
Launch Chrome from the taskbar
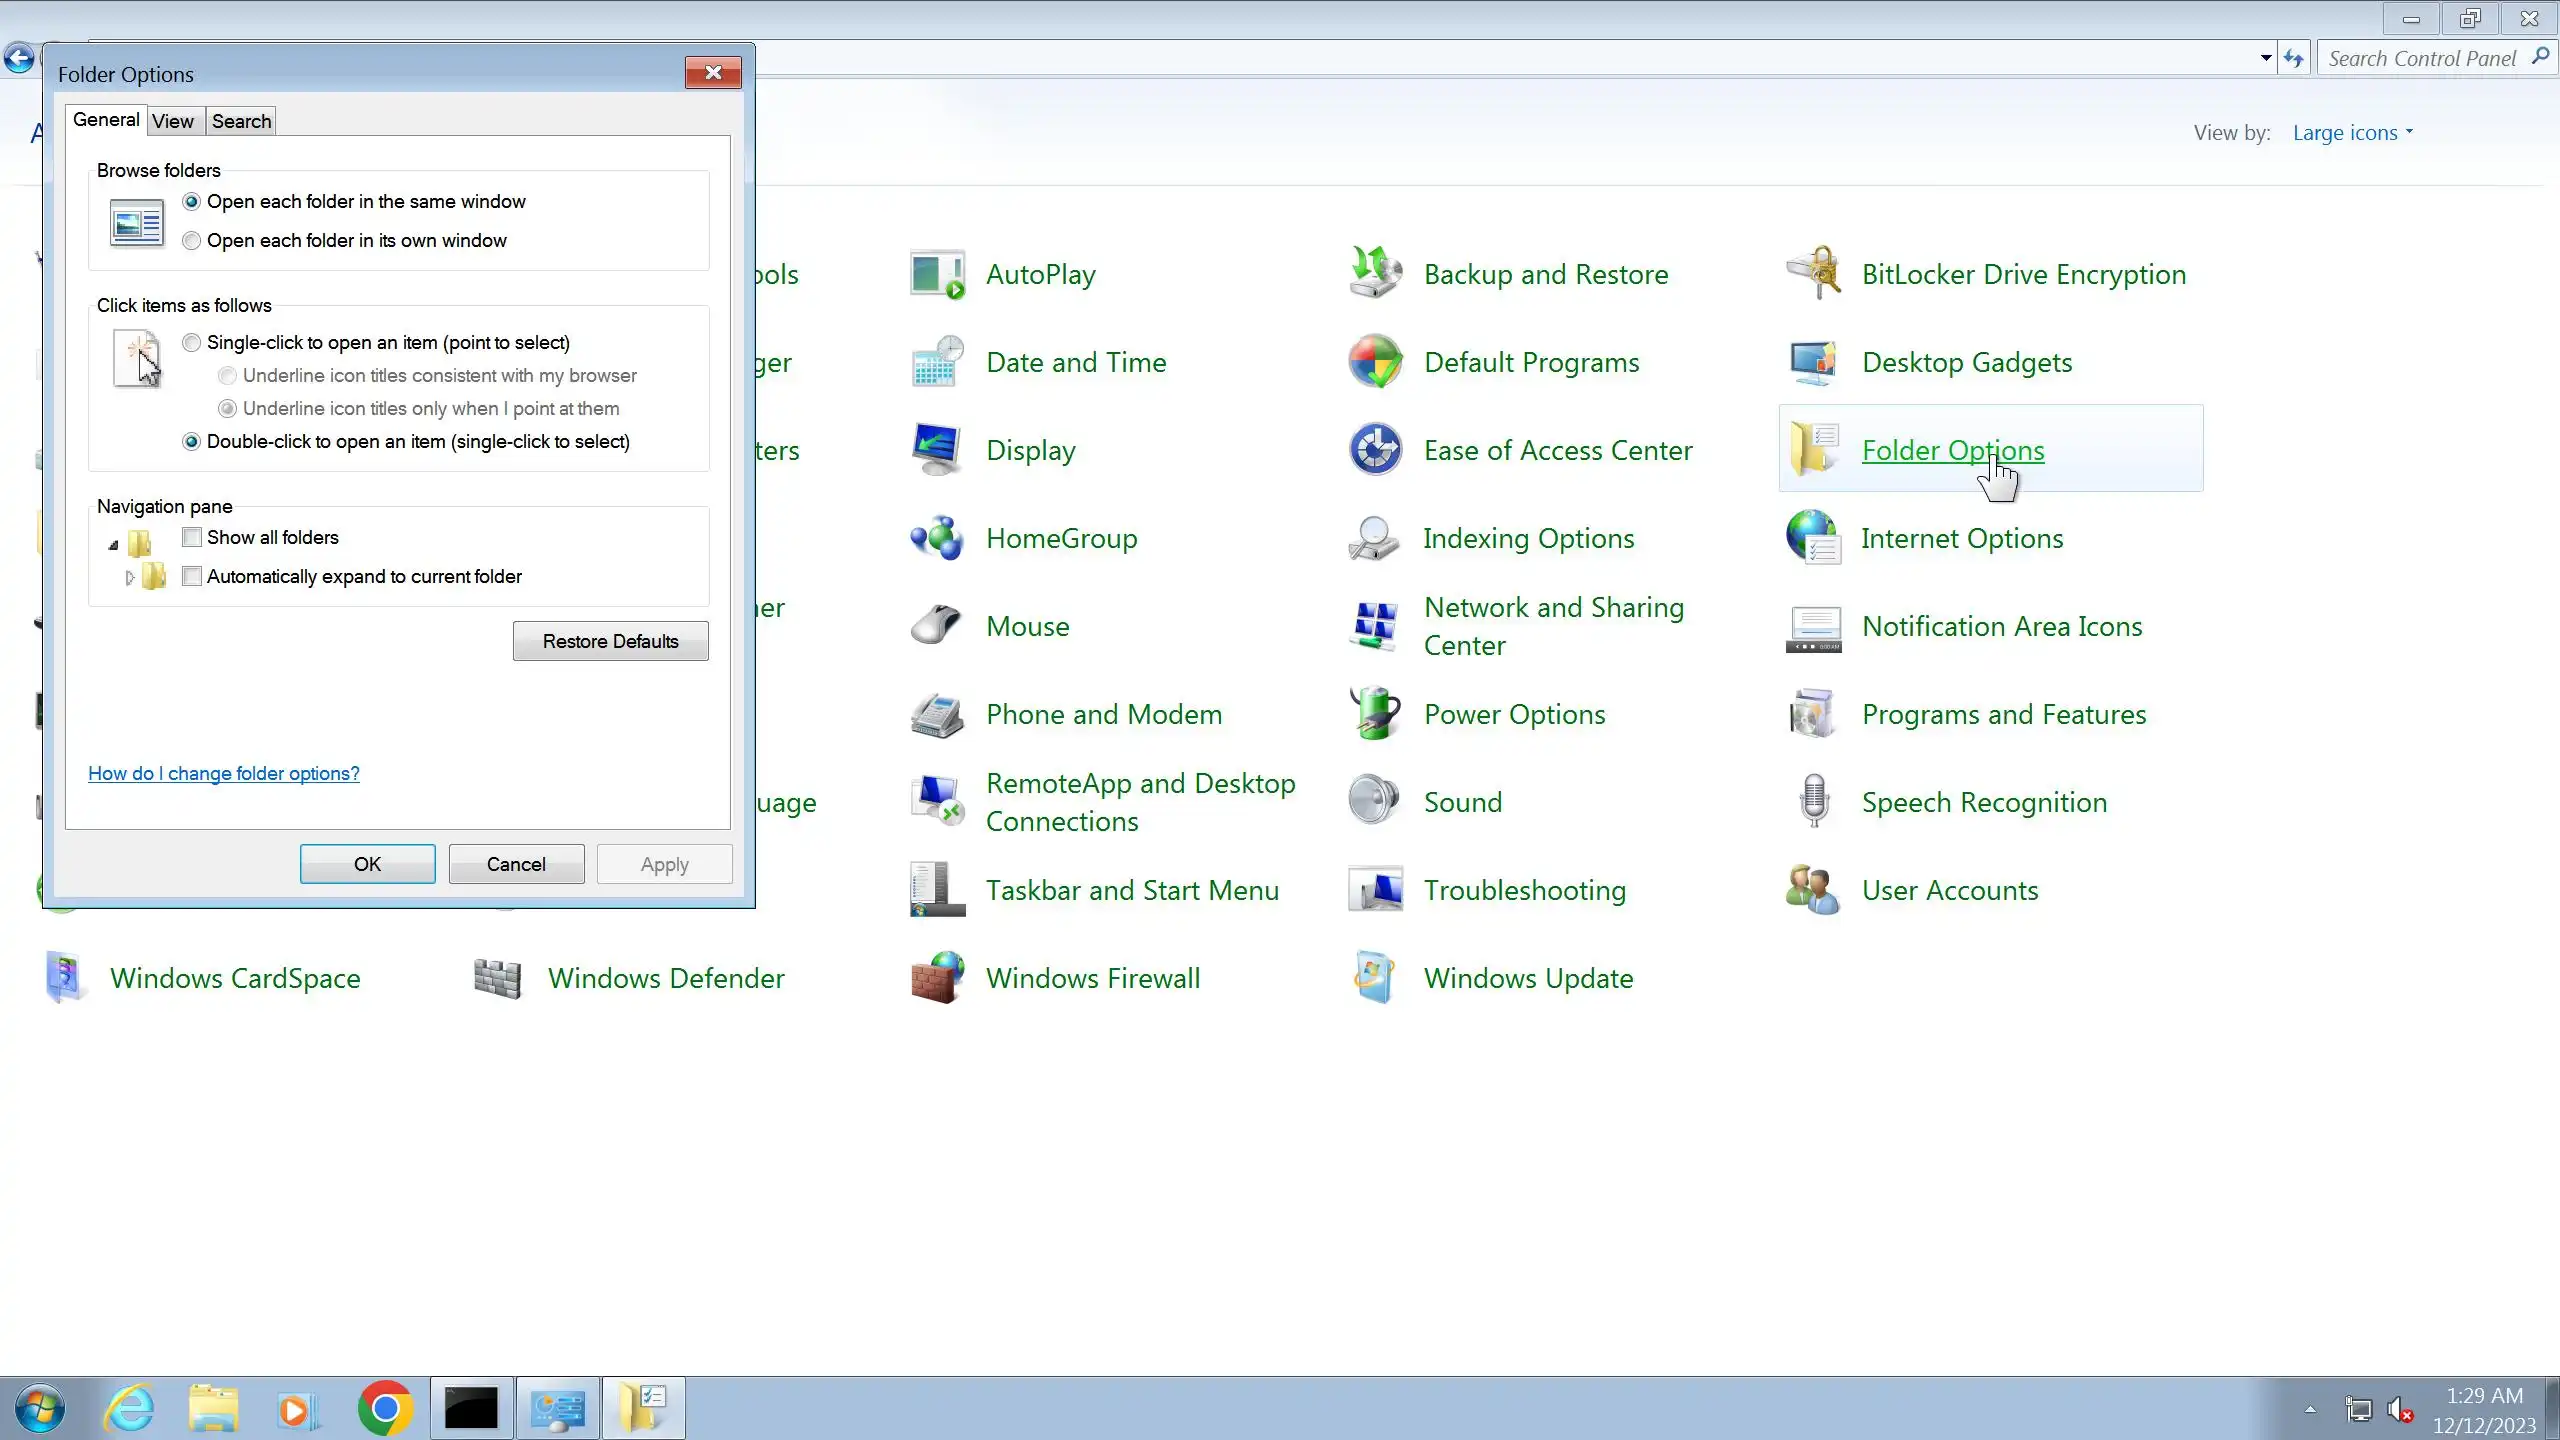click(385, 1408)
